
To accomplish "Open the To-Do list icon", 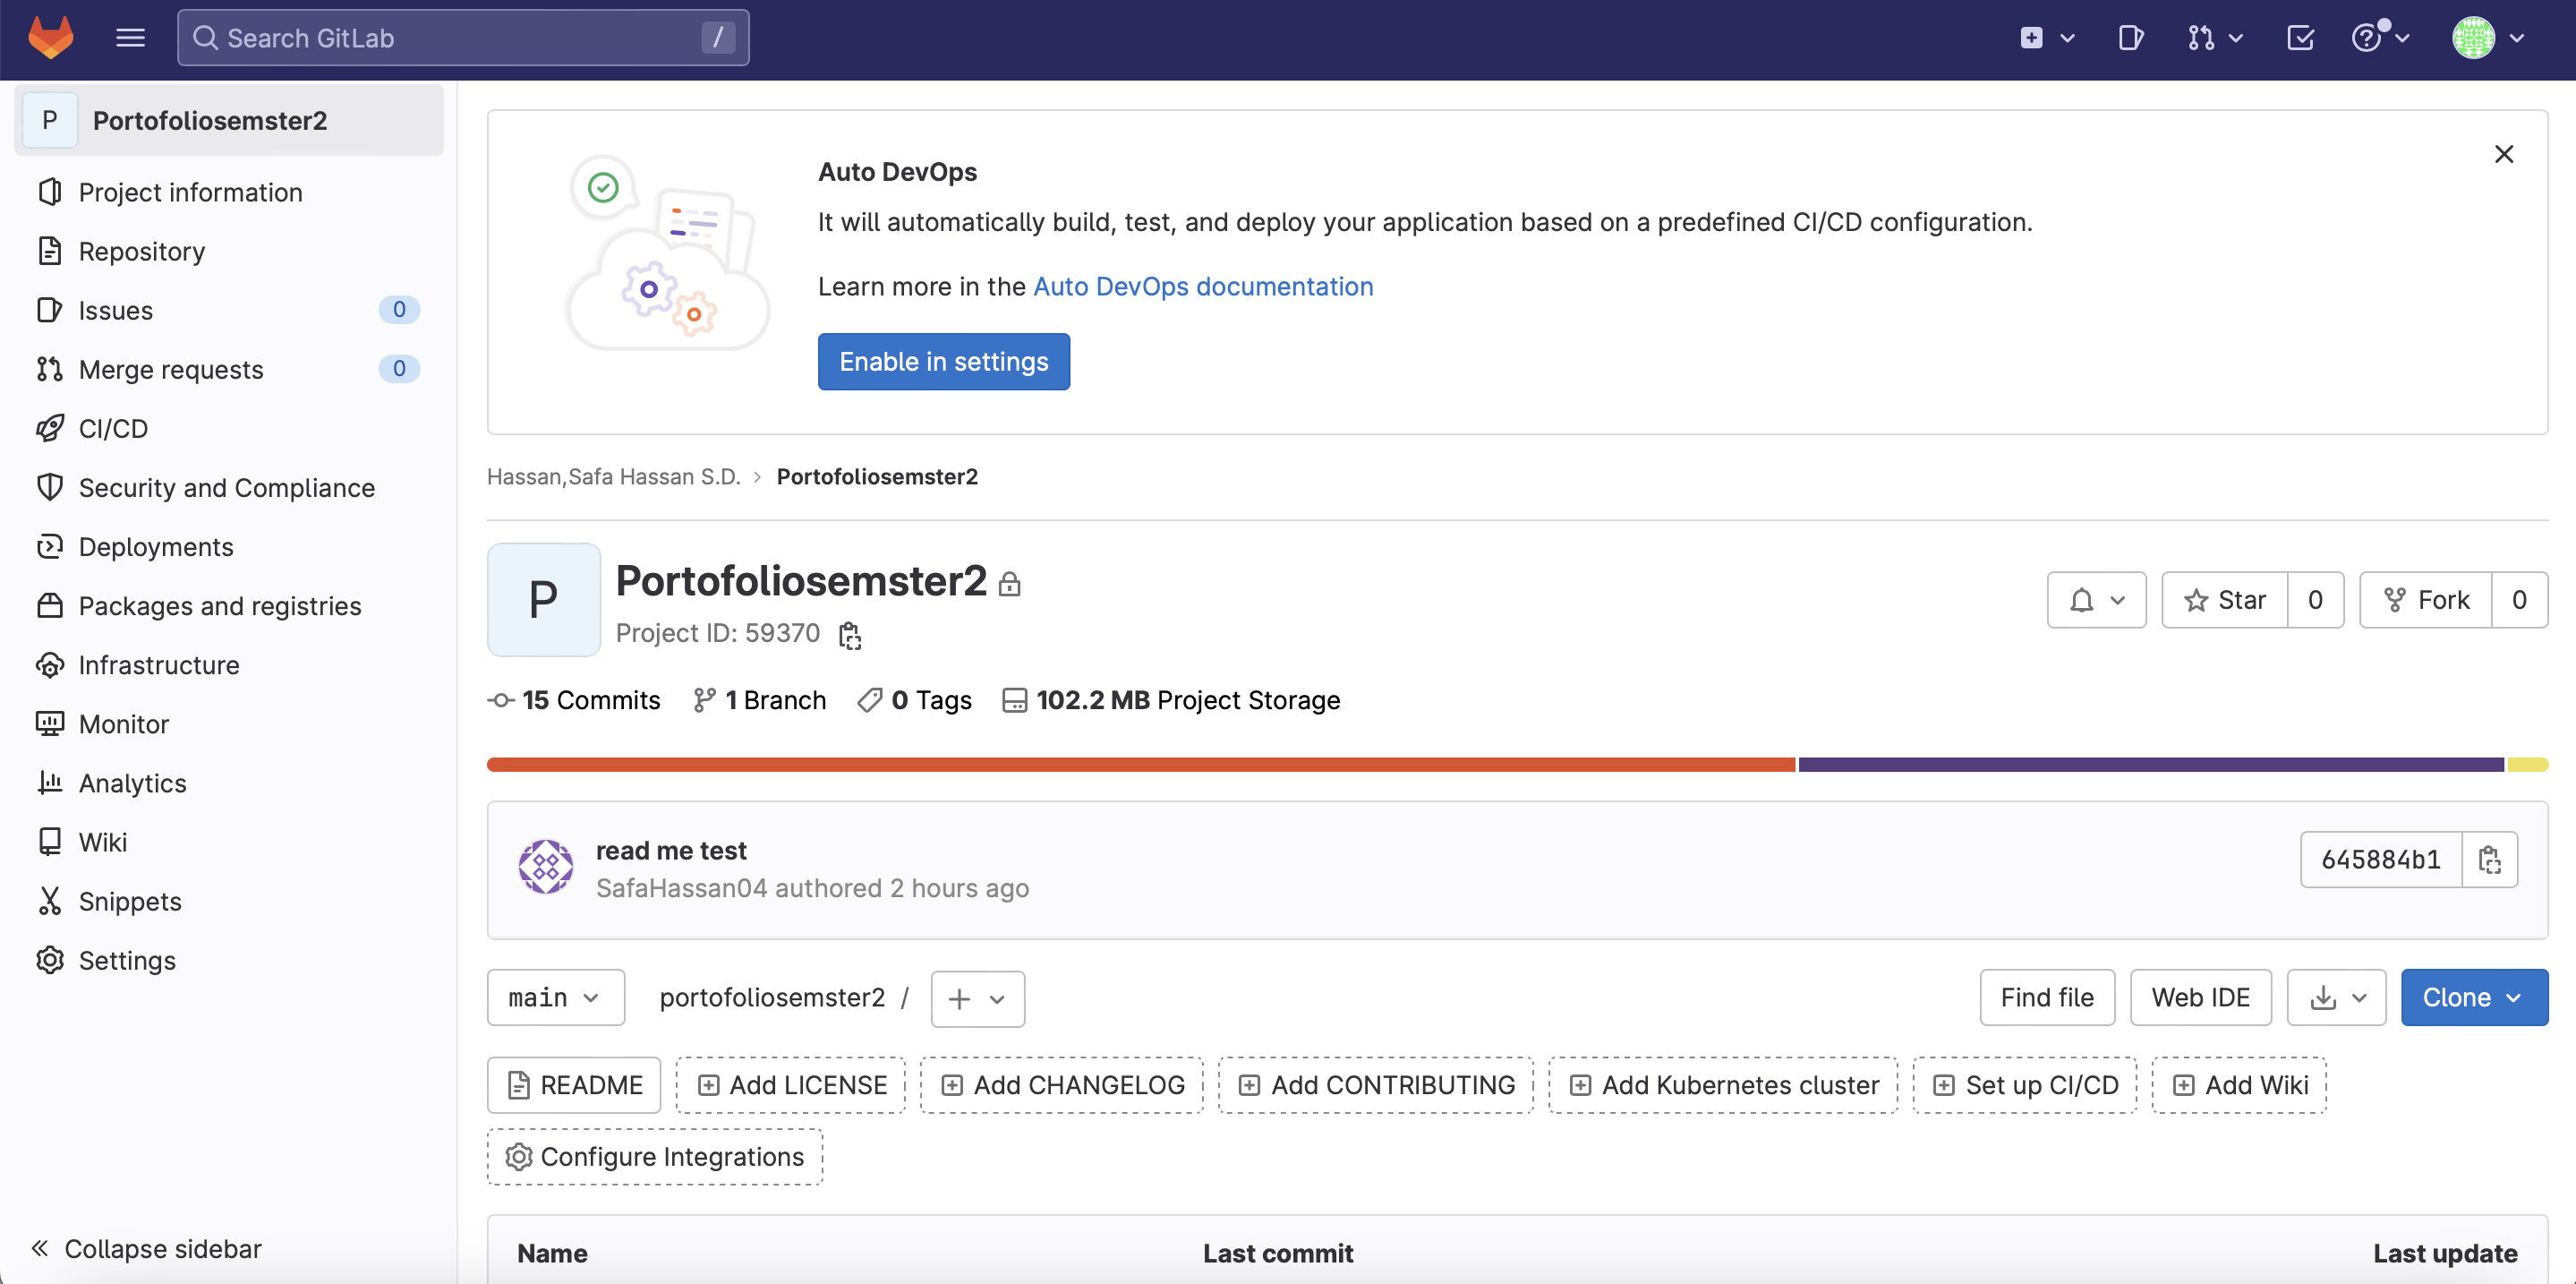I will point(2299,38).
